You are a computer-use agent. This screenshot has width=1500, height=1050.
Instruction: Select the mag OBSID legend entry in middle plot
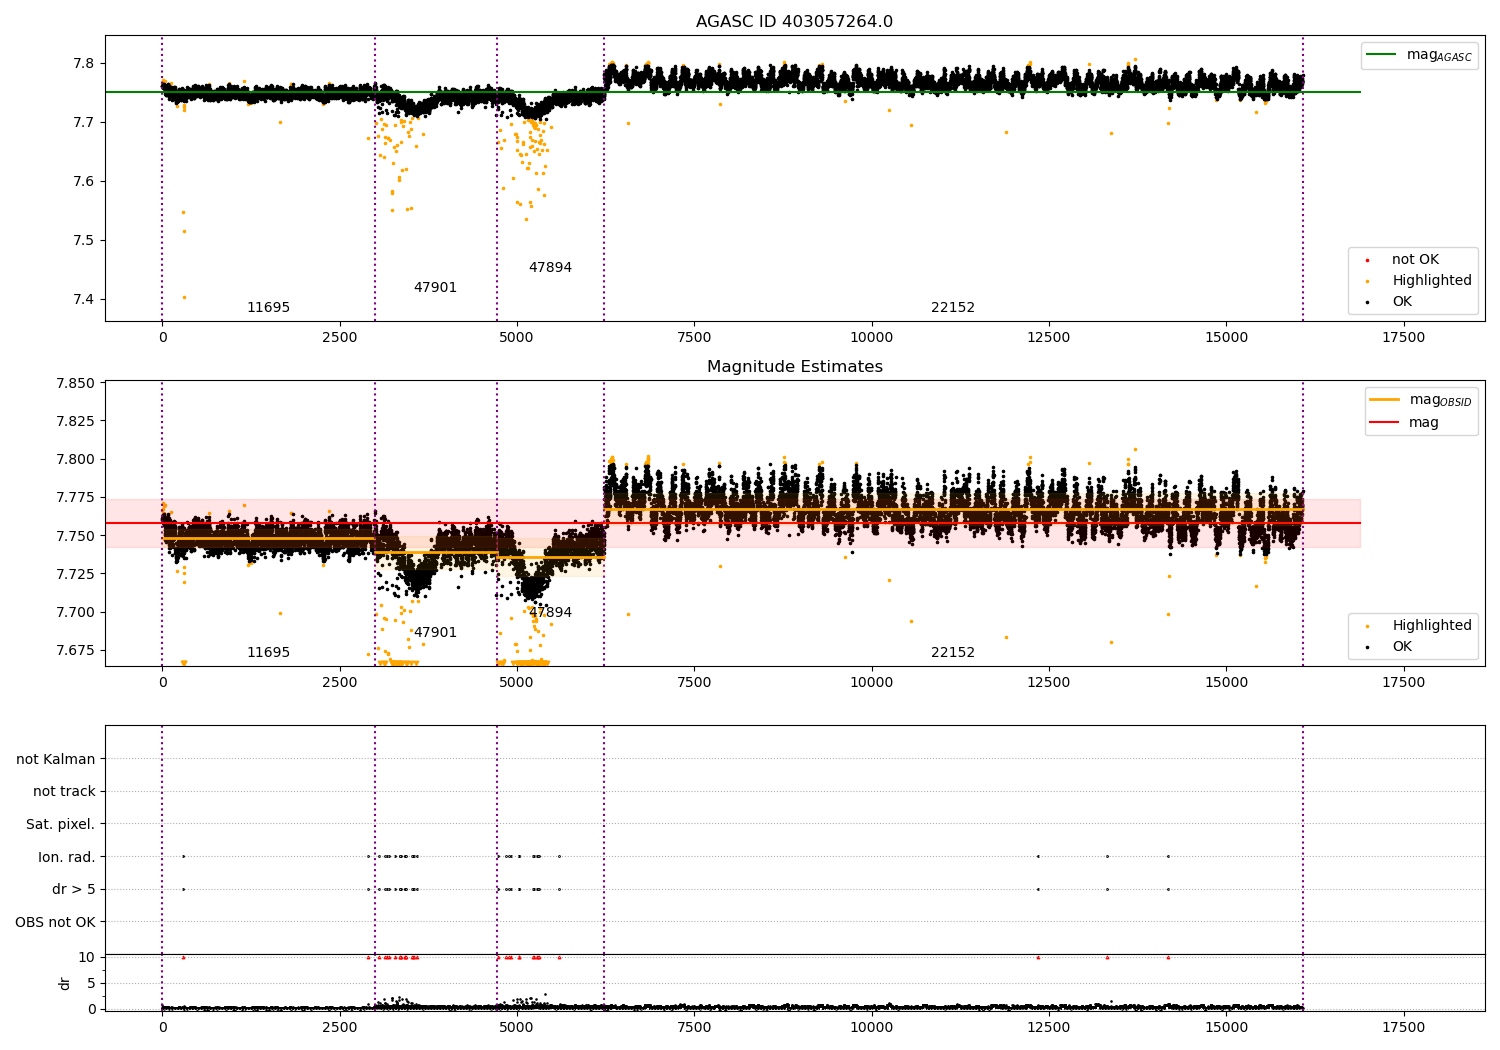pyautogui.click(x=1421, y=400)
